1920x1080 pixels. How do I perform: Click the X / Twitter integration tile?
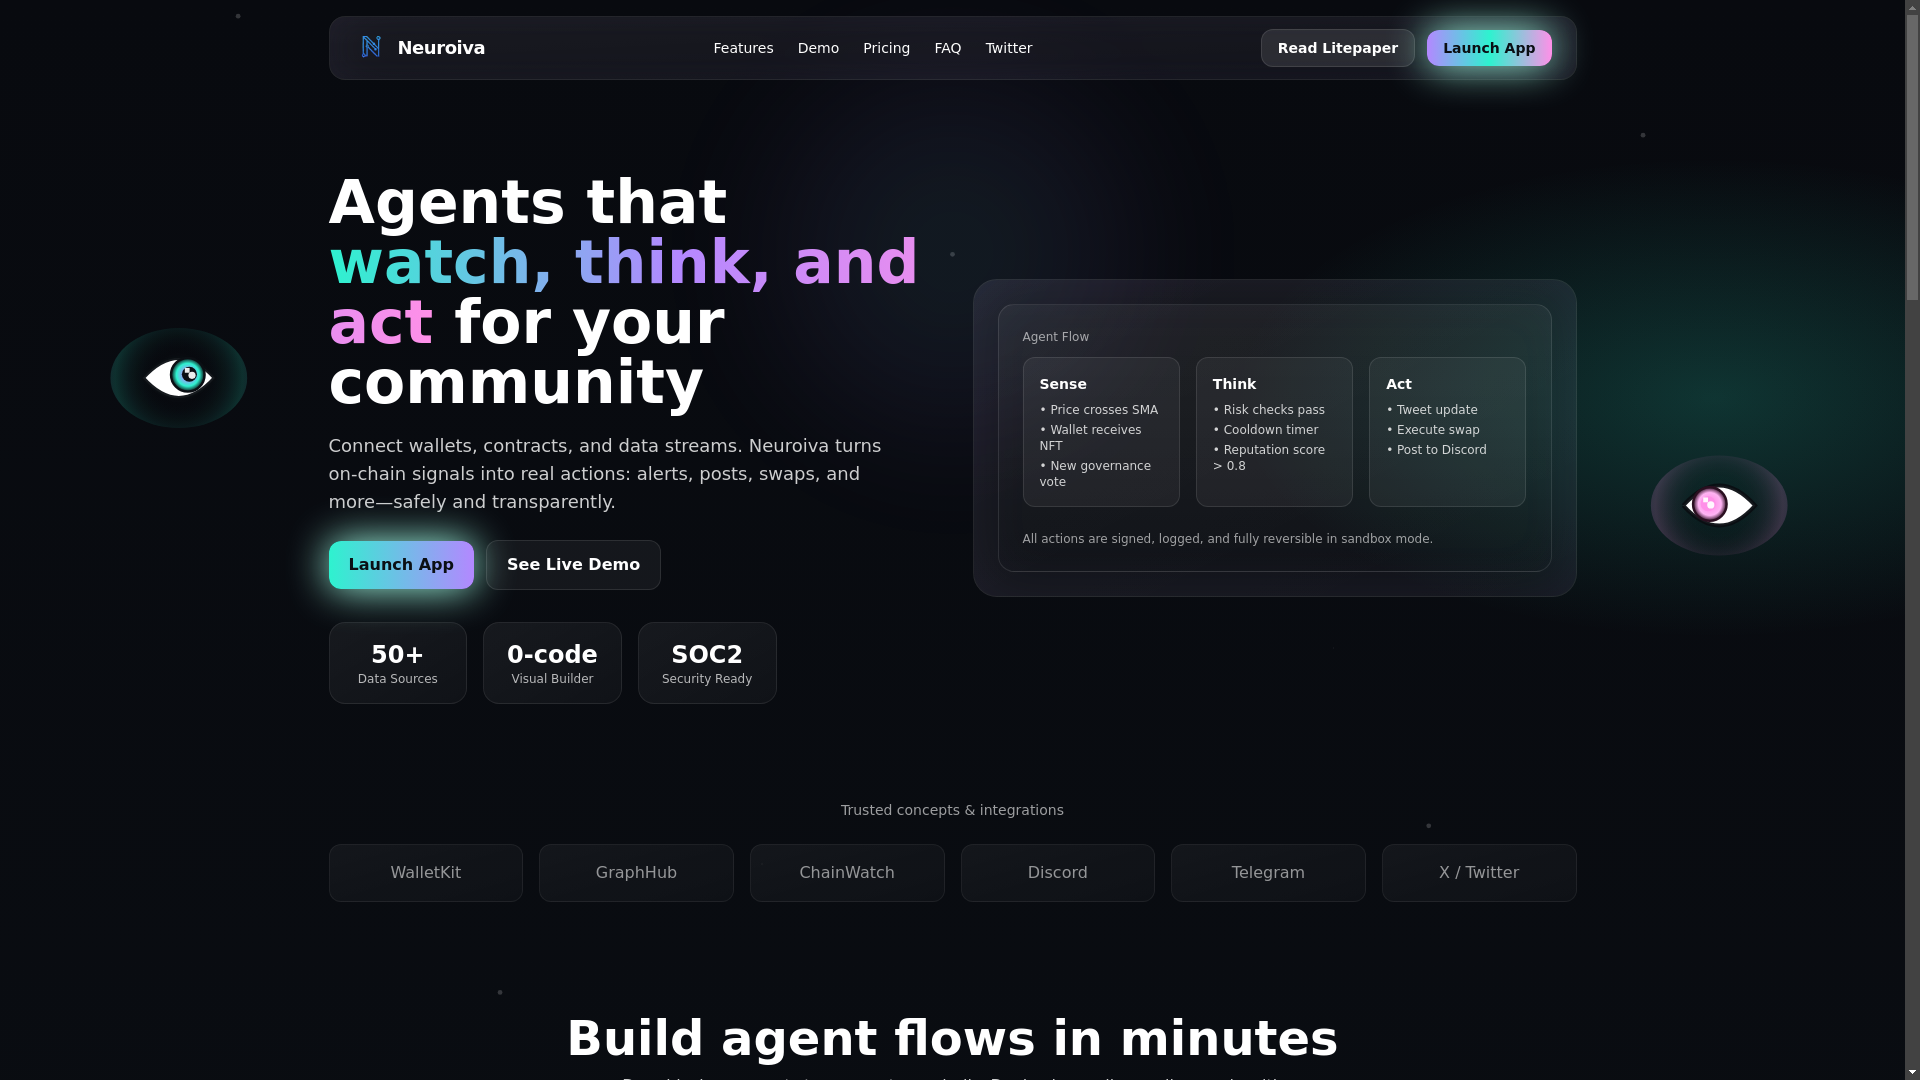point(1479,873)
